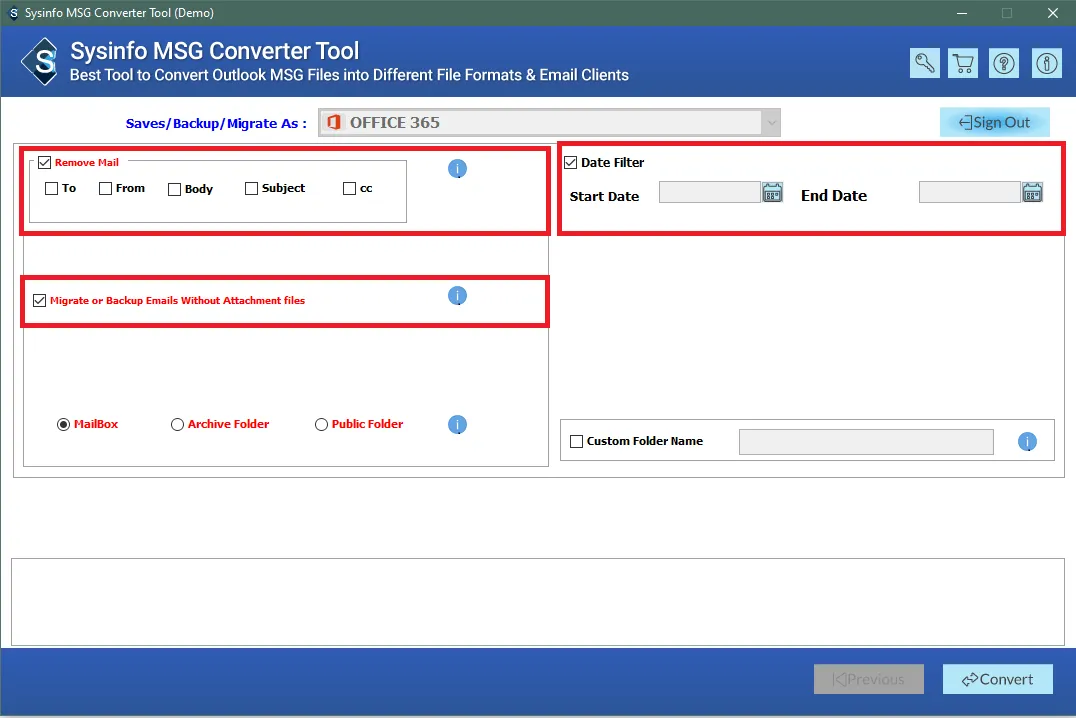Uncheck the Date Filter checkbox
This screenshot has width=1076, height=718.
(571, 163)
